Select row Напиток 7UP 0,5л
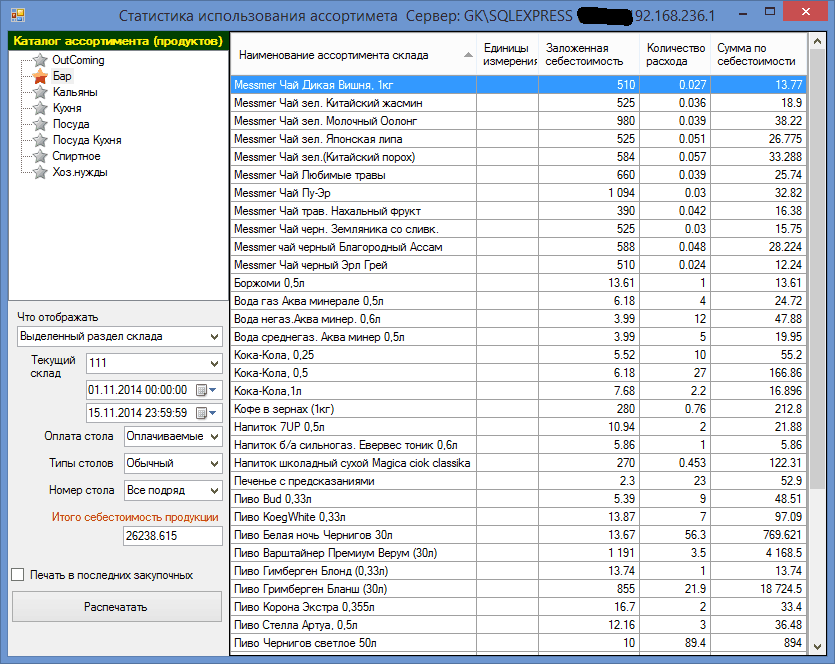 518,427
